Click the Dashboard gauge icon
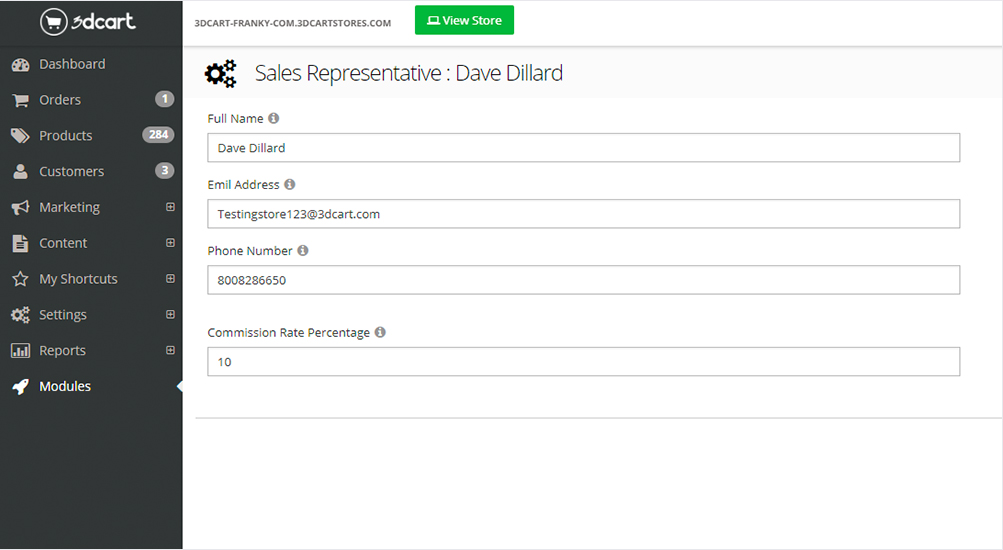 20,65
